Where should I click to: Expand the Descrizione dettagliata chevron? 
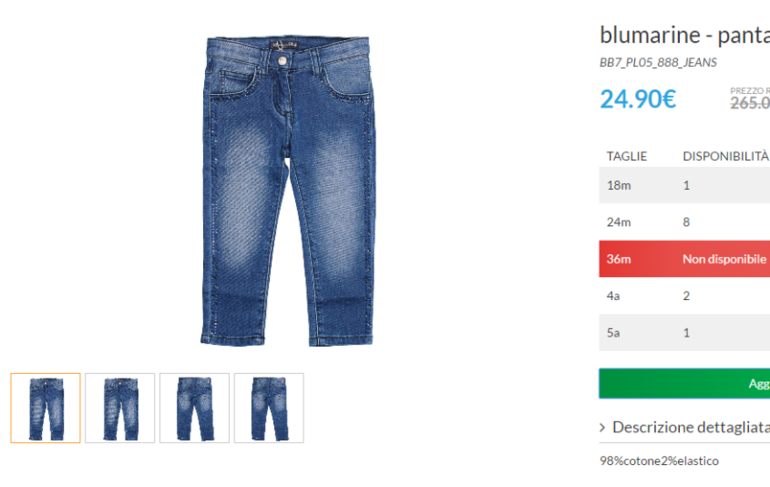603,428
